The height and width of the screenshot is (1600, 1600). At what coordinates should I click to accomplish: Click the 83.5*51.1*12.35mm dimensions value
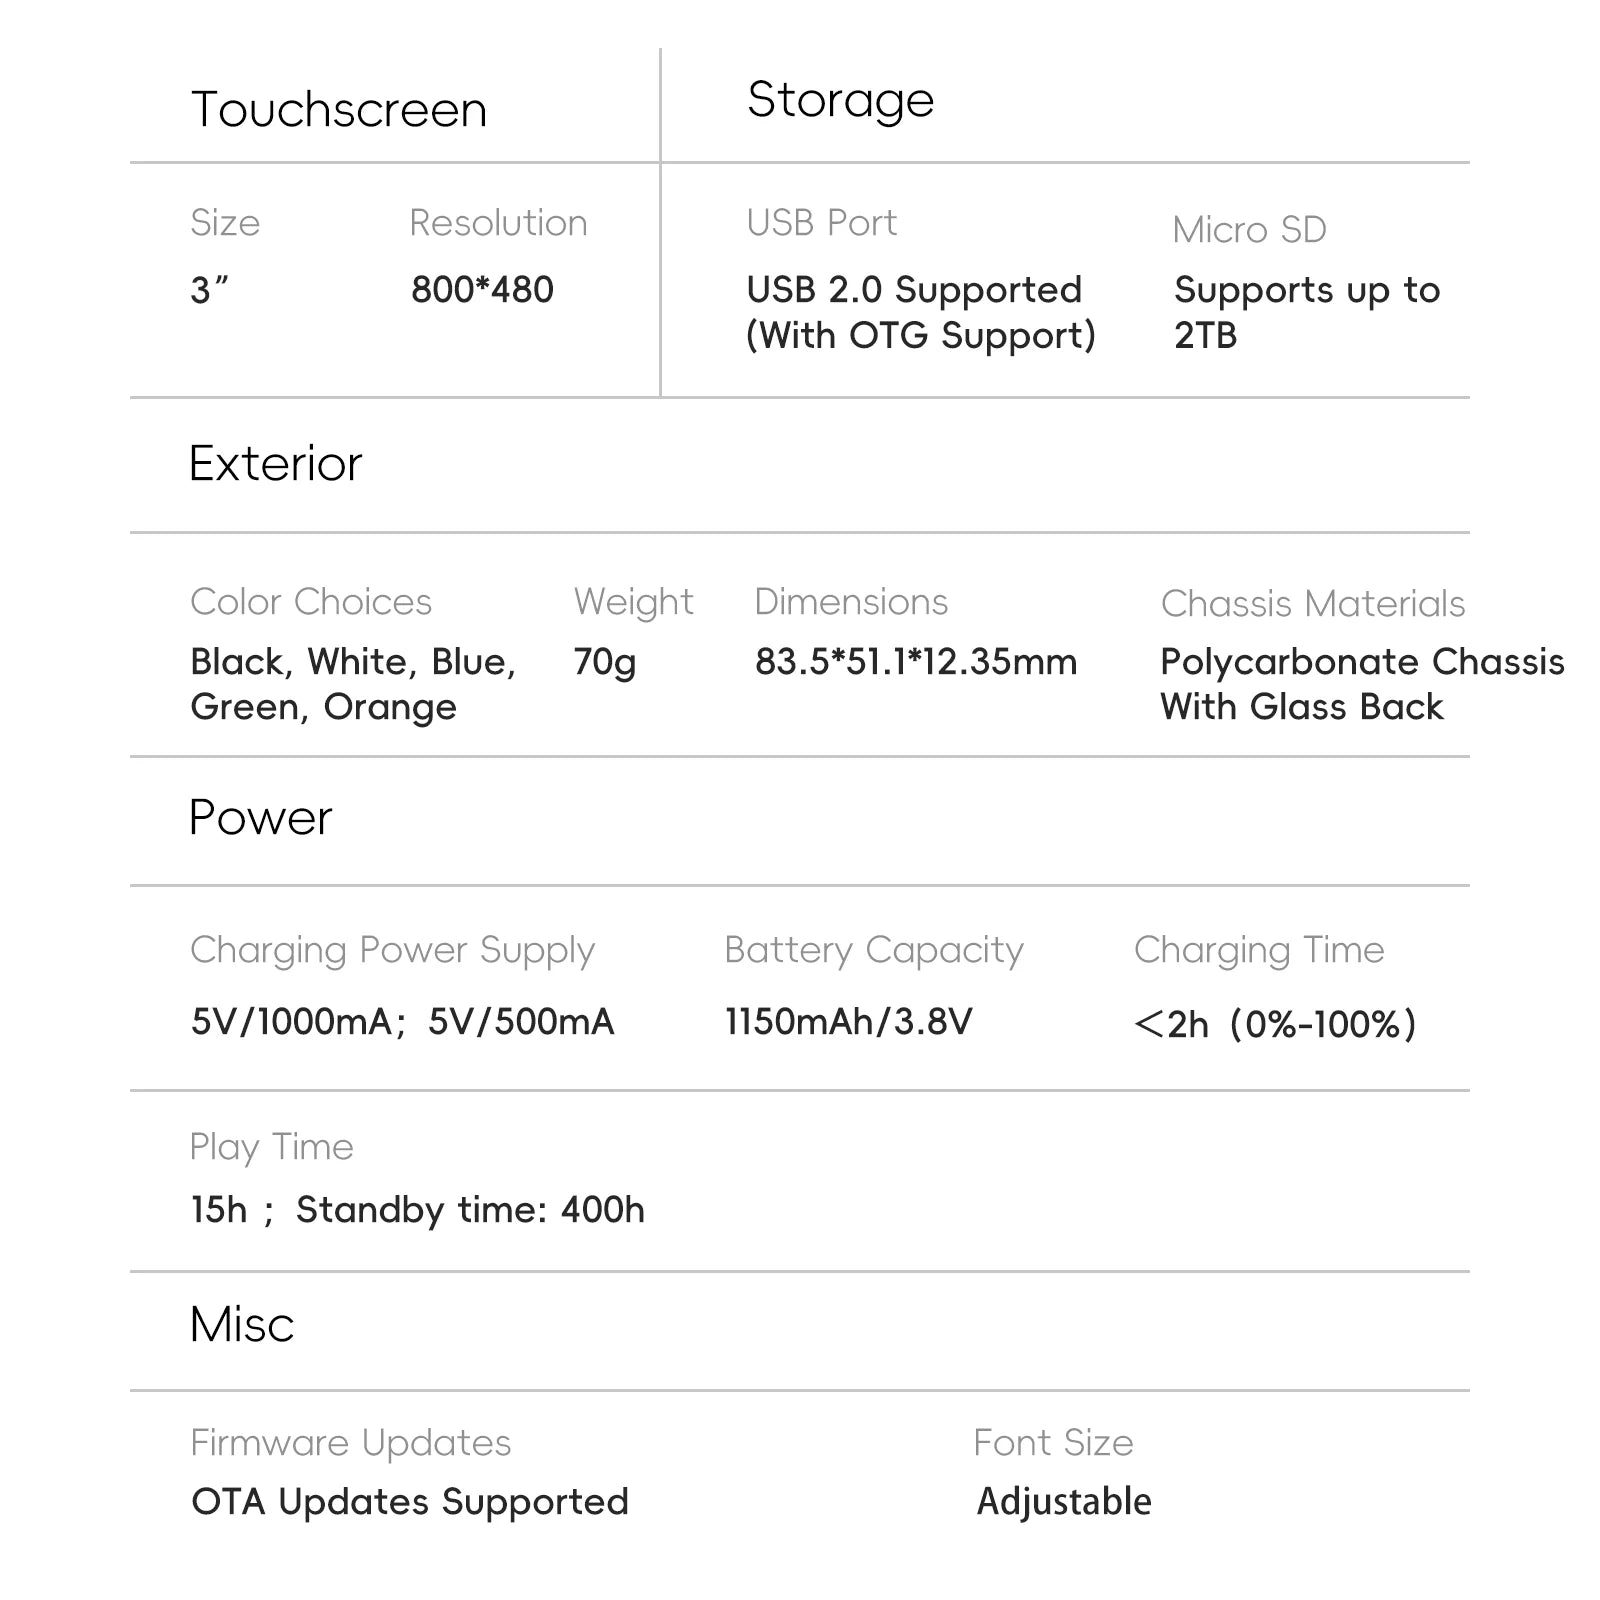point(916,662)
